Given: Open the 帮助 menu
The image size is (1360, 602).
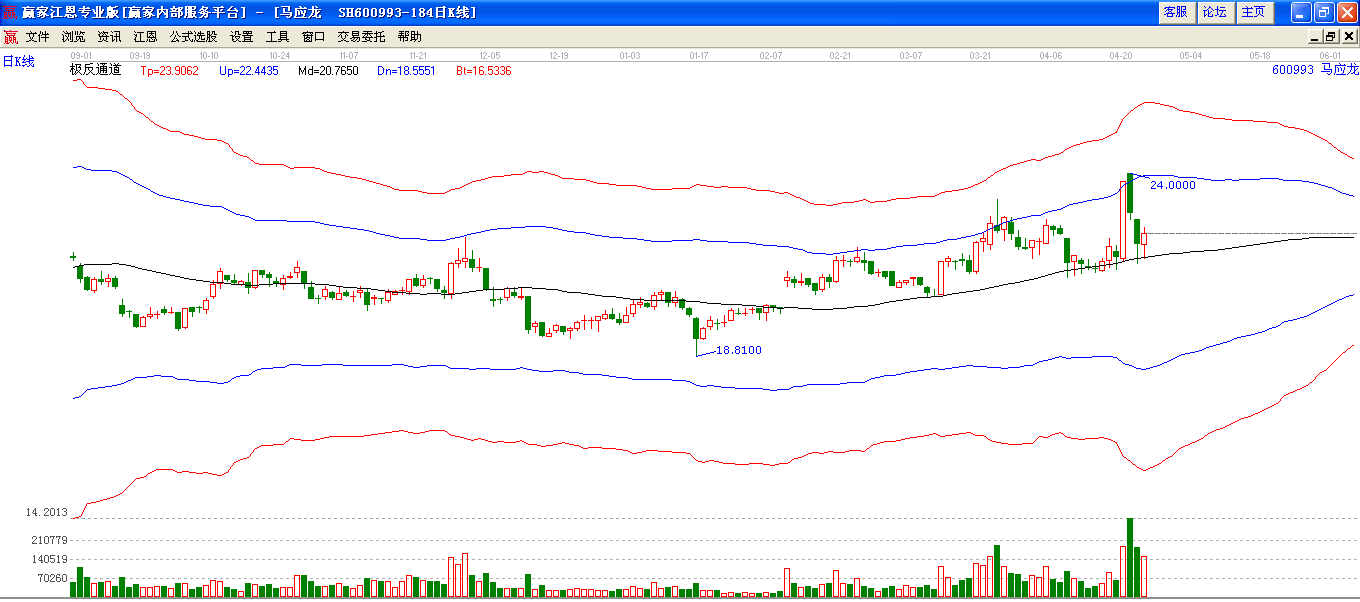Looking at the screenshot, I should pyautogui.click(x=410, y=37).
